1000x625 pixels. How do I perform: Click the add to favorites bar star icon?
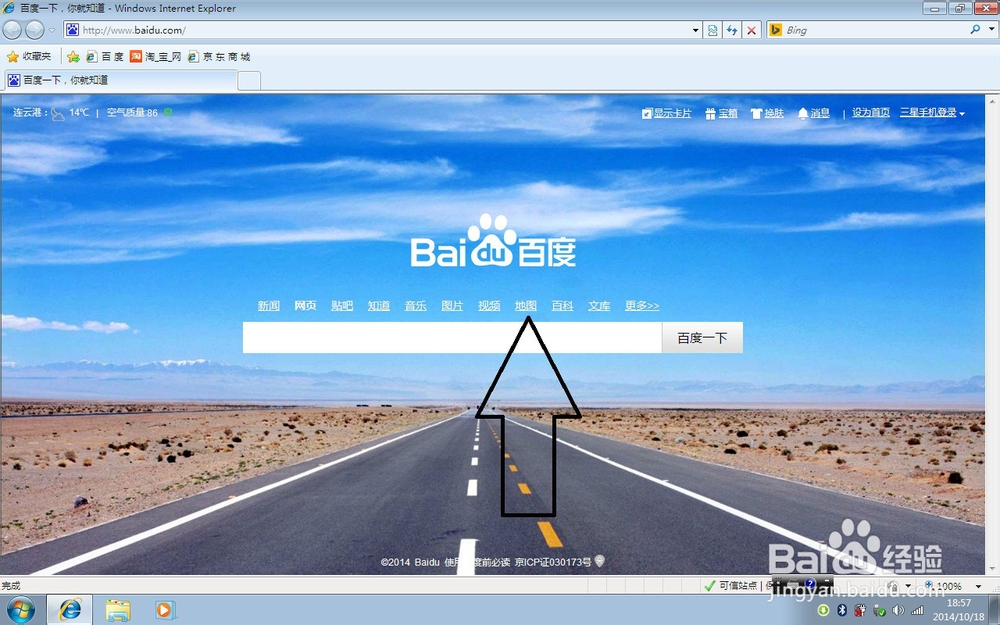[73, 57]
